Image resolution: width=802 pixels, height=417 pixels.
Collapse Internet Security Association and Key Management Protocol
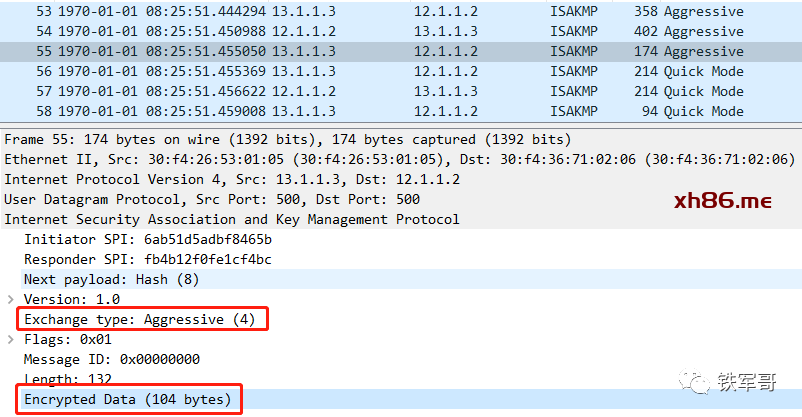[232, 219]
